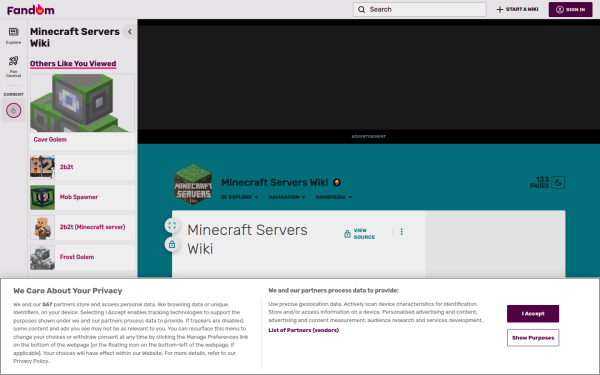Image resolution: width=600 pixels, height=375 pixels.
Task: Expand the Gamepedia dropdown menu
Action: [334, 197]
